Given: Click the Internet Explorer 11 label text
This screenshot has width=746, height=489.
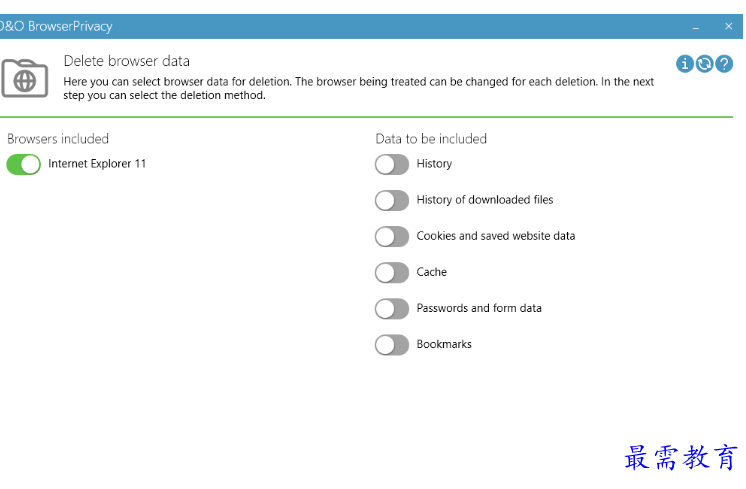Looking at the screenshot, I should pos(97,164).
